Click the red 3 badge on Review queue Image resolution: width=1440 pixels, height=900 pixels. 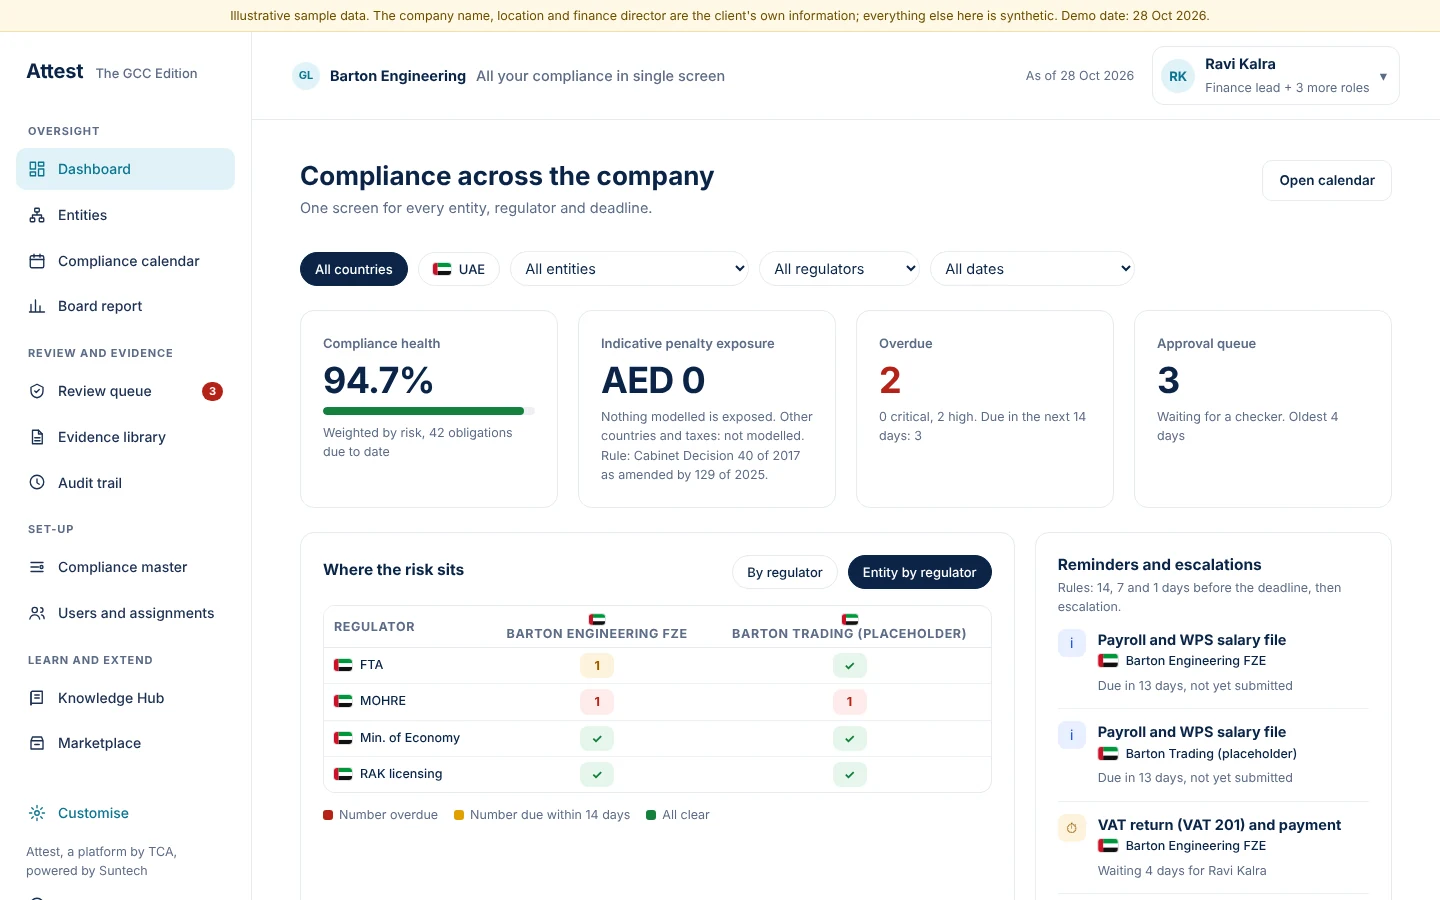212,391
